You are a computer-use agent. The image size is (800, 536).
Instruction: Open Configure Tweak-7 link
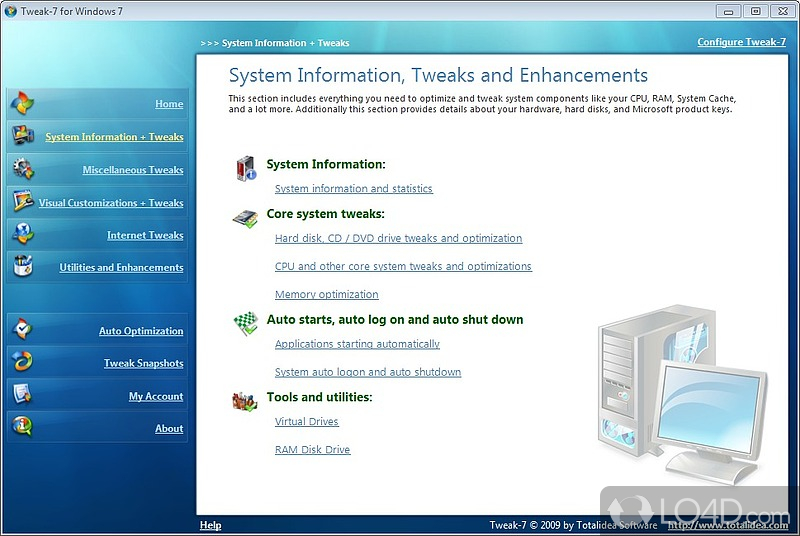pos(741,42)
